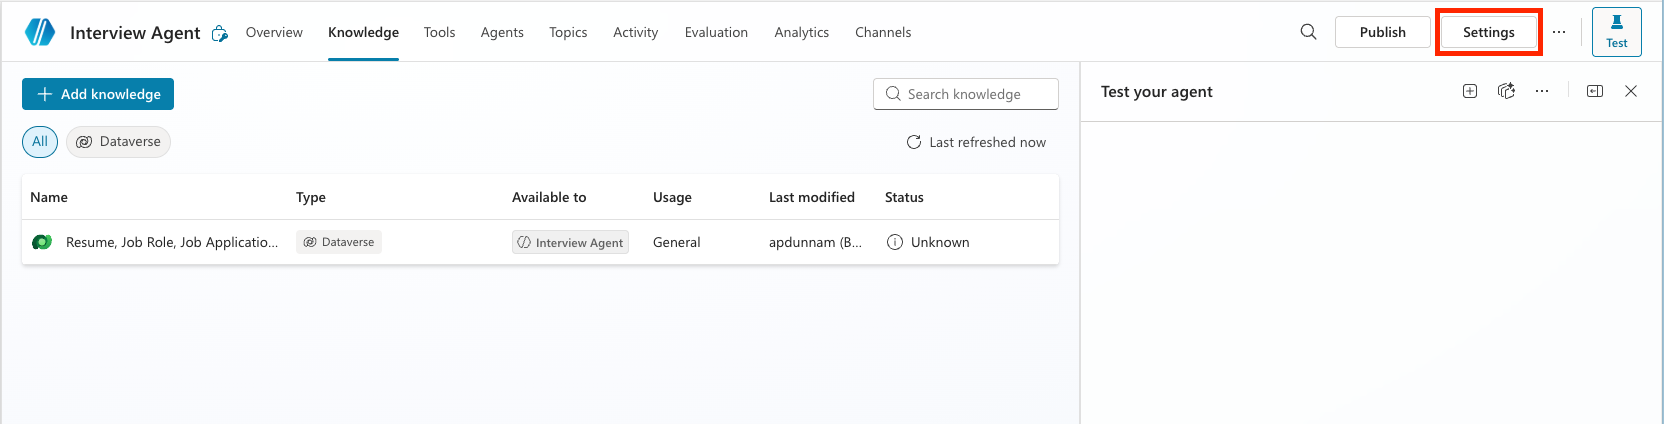Refresh the knowledge list status
The width and height of the screenshot is (1664, 424).
point(914,142)
